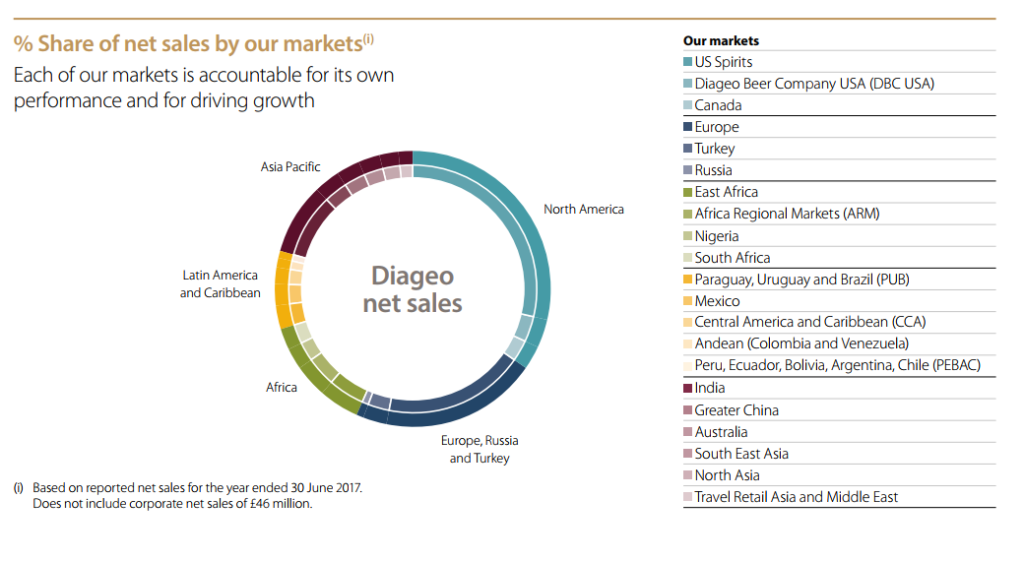
Task: Click the Asia Pacific chart label
Action: click(290, 167)
